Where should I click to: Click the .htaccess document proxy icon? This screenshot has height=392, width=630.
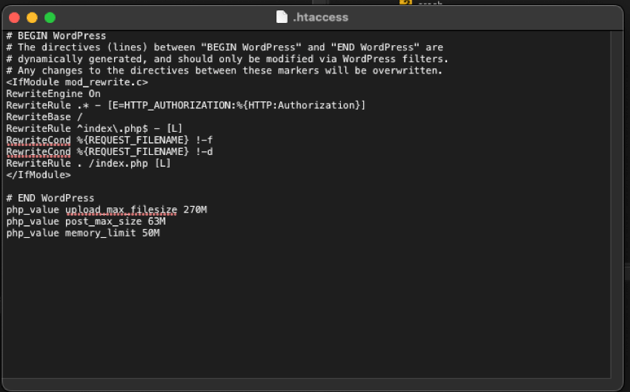point(282,17)
